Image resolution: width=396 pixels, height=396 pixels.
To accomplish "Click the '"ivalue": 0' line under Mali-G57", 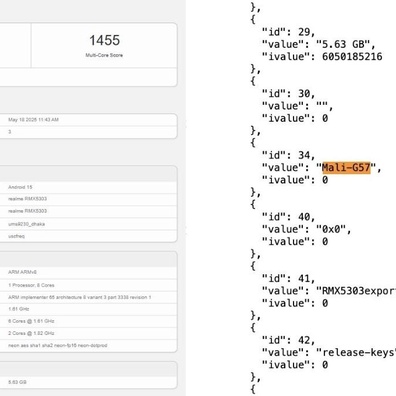I will (x=295, y=180).
